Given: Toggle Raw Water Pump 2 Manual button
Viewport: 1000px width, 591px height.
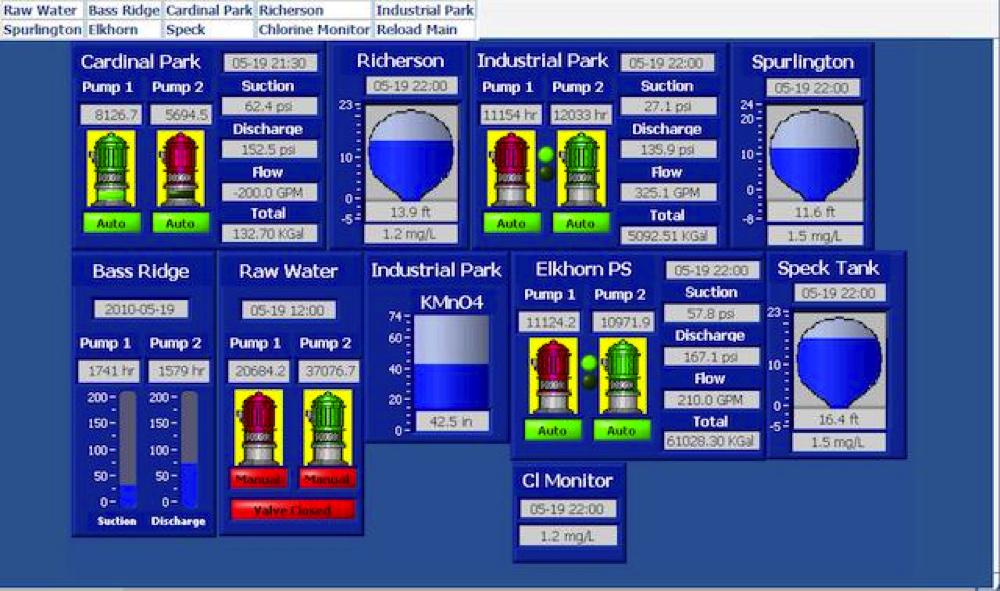Looking at the screenshot, I should point(328,478).
